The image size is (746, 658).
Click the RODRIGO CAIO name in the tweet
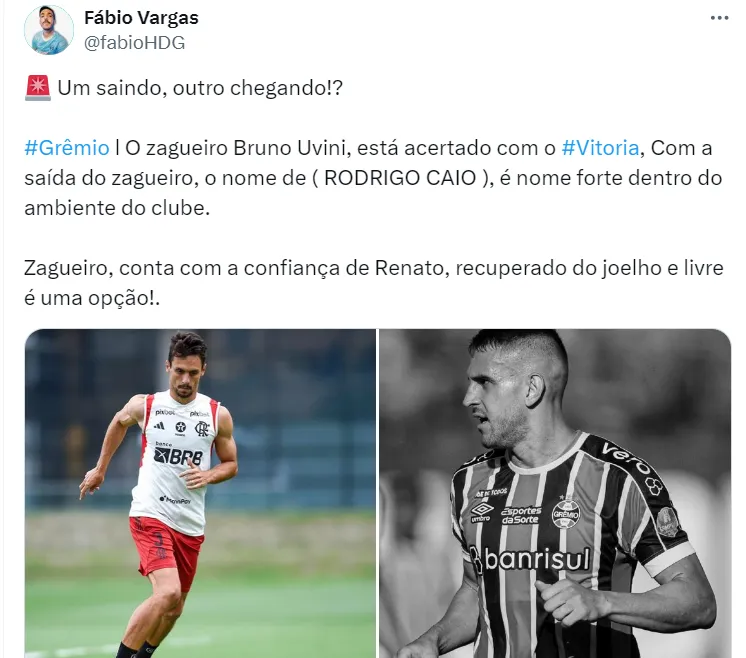(400, 178)
